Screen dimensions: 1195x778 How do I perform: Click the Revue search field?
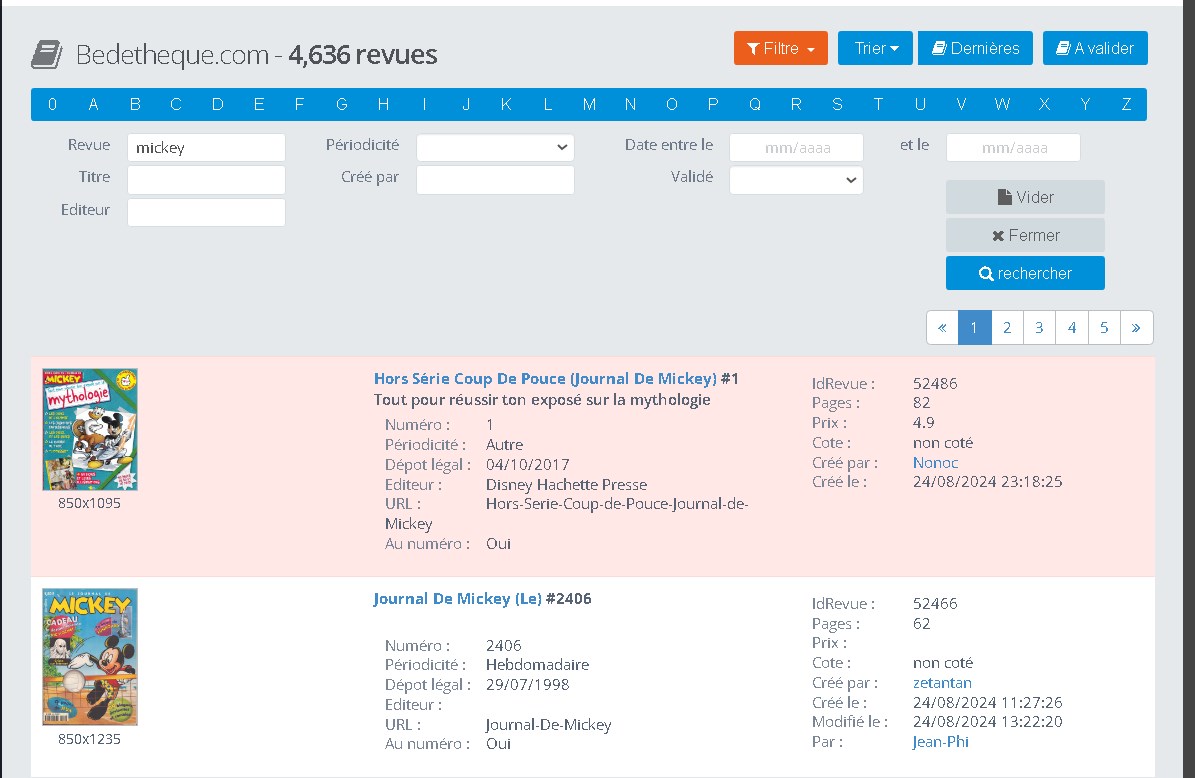206,147
